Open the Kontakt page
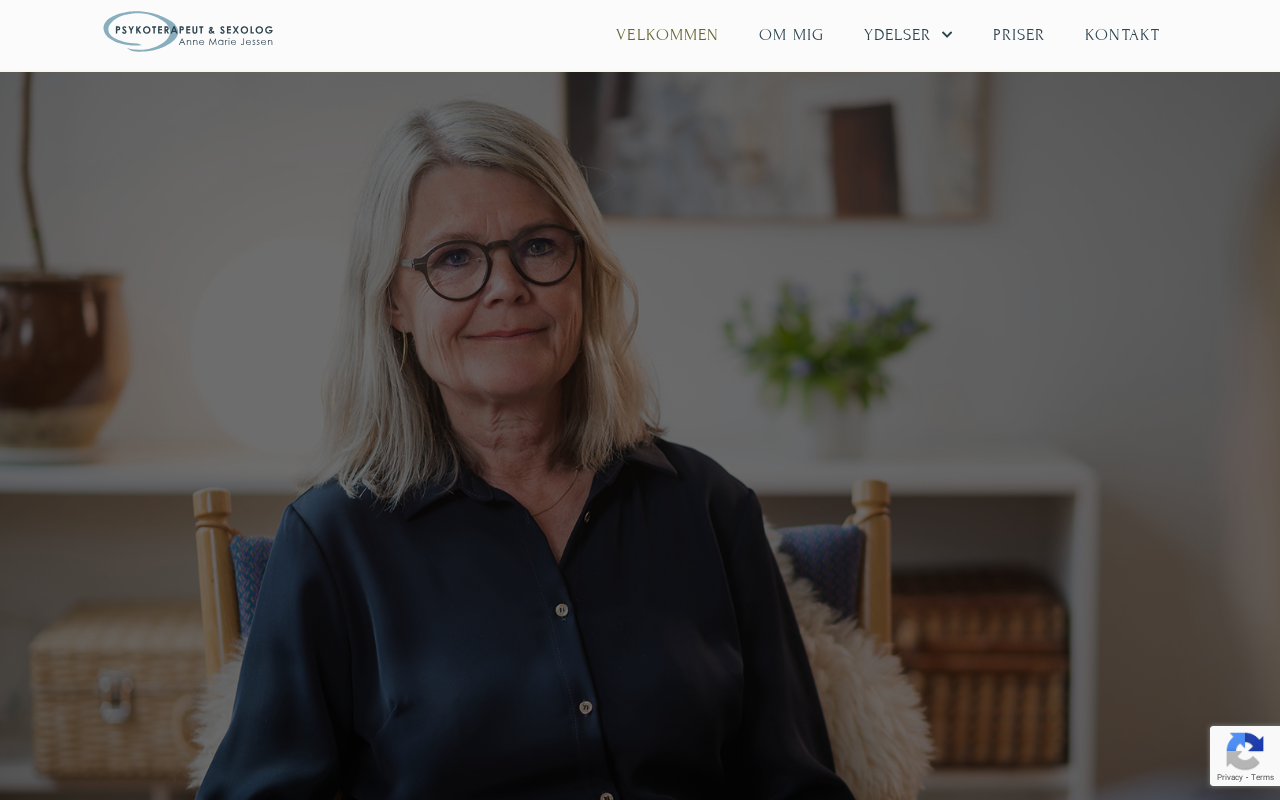The width and height of the screenshot is (1280, 800). point(1122,35)
